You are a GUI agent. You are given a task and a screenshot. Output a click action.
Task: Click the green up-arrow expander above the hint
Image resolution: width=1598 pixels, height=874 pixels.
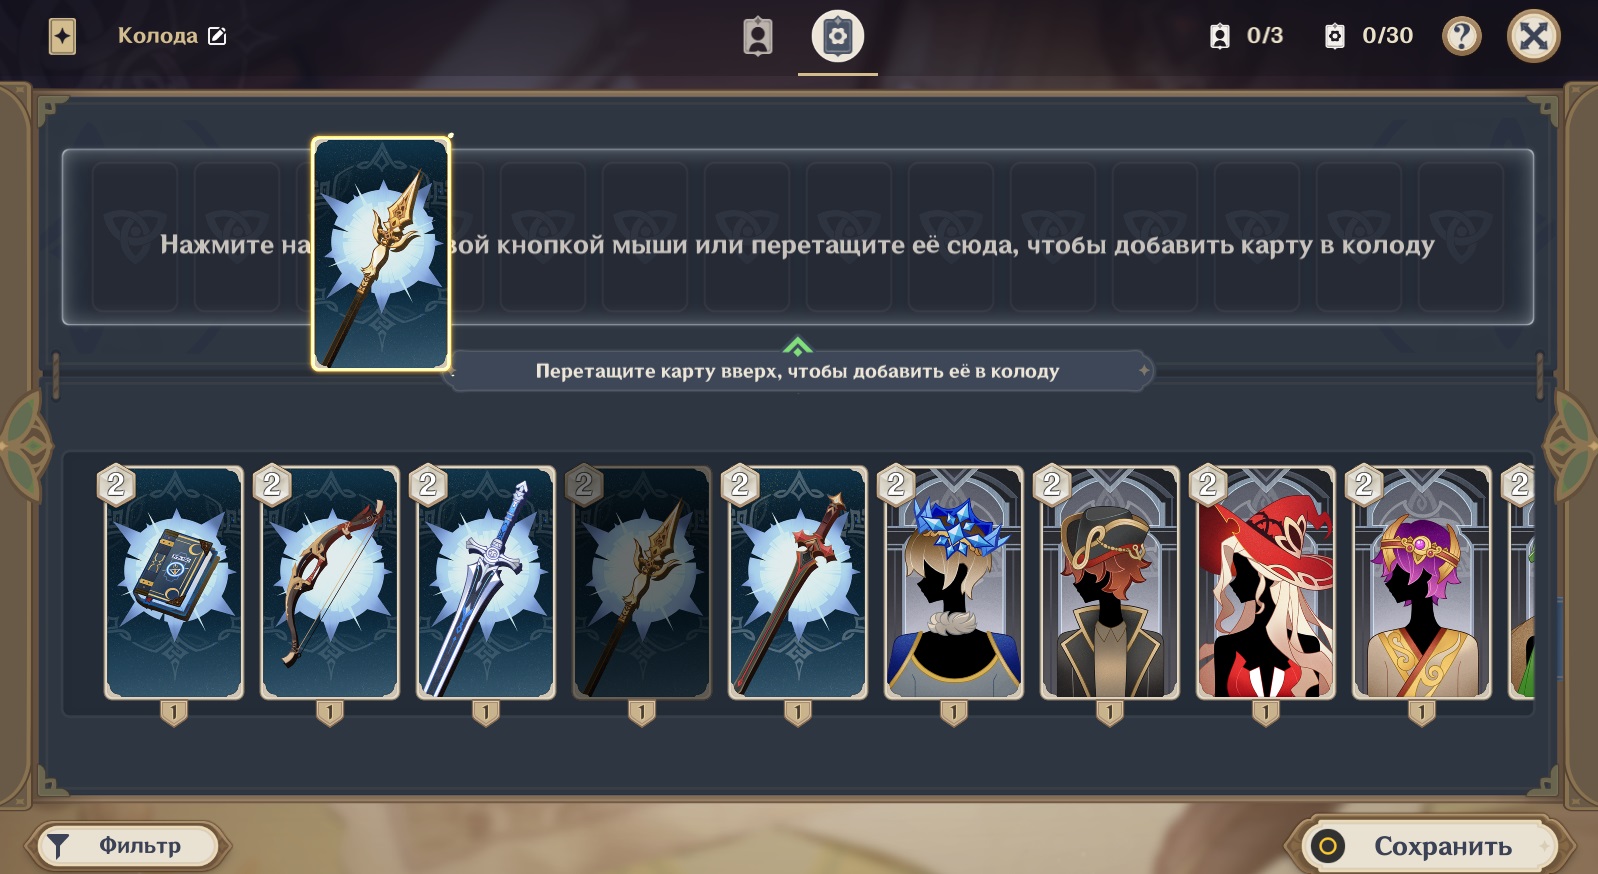click(x=797, y=346)
